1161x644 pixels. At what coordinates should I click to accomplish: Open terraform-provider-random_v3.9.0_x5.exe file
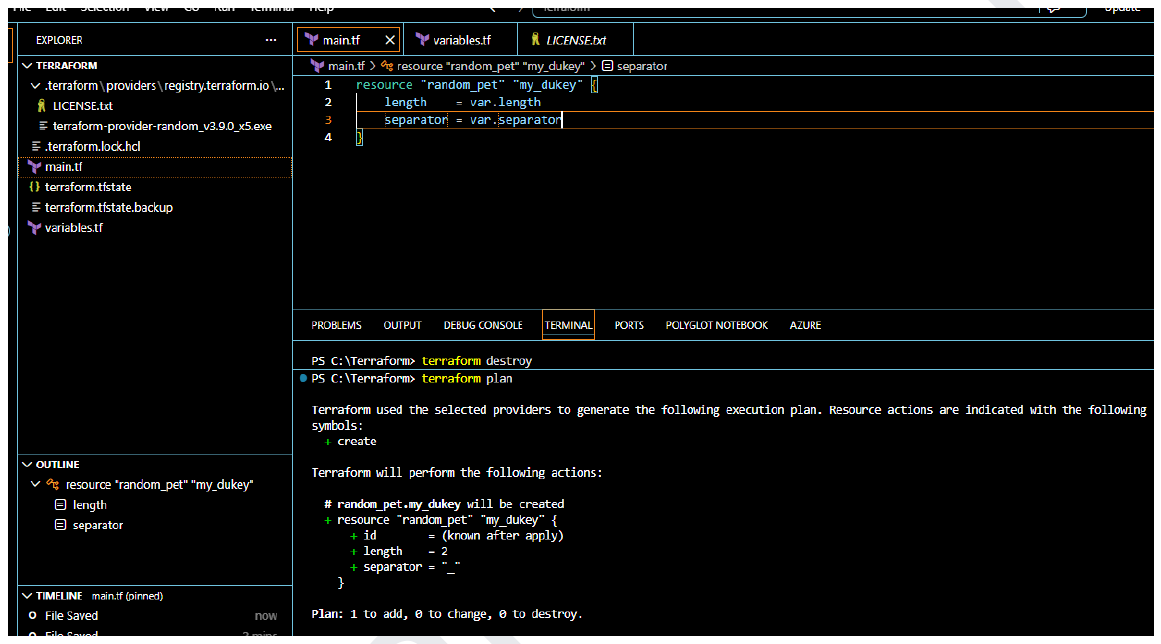click(162, 126)
